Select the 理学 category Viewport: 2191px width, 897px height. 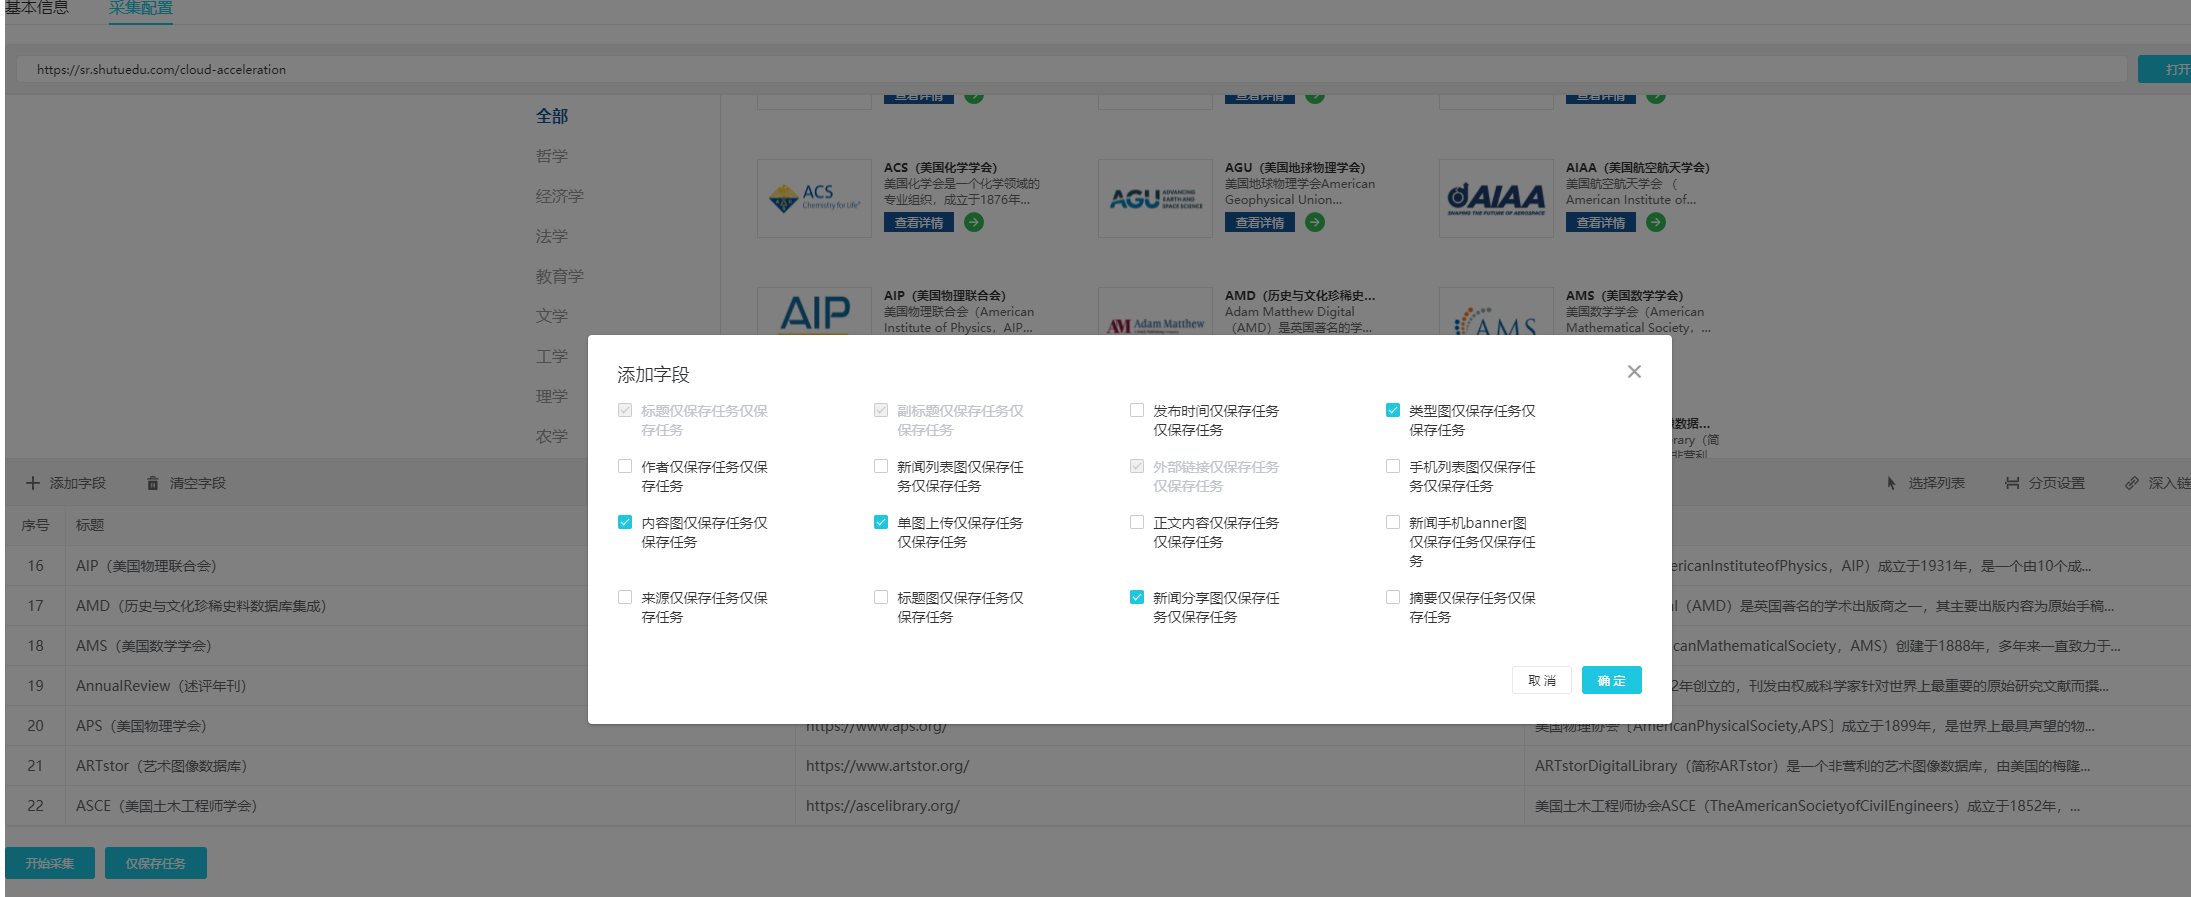click(x=552, y=396)
